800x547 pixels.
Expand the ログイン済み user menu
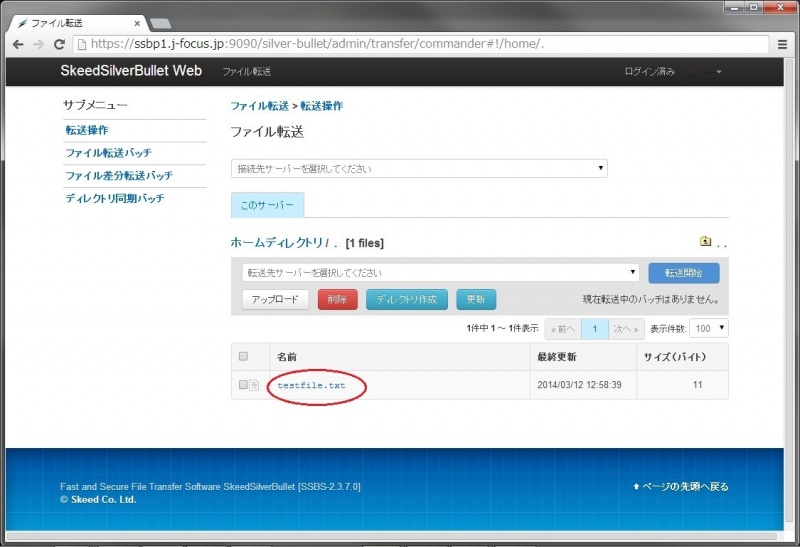pos(672,72)
